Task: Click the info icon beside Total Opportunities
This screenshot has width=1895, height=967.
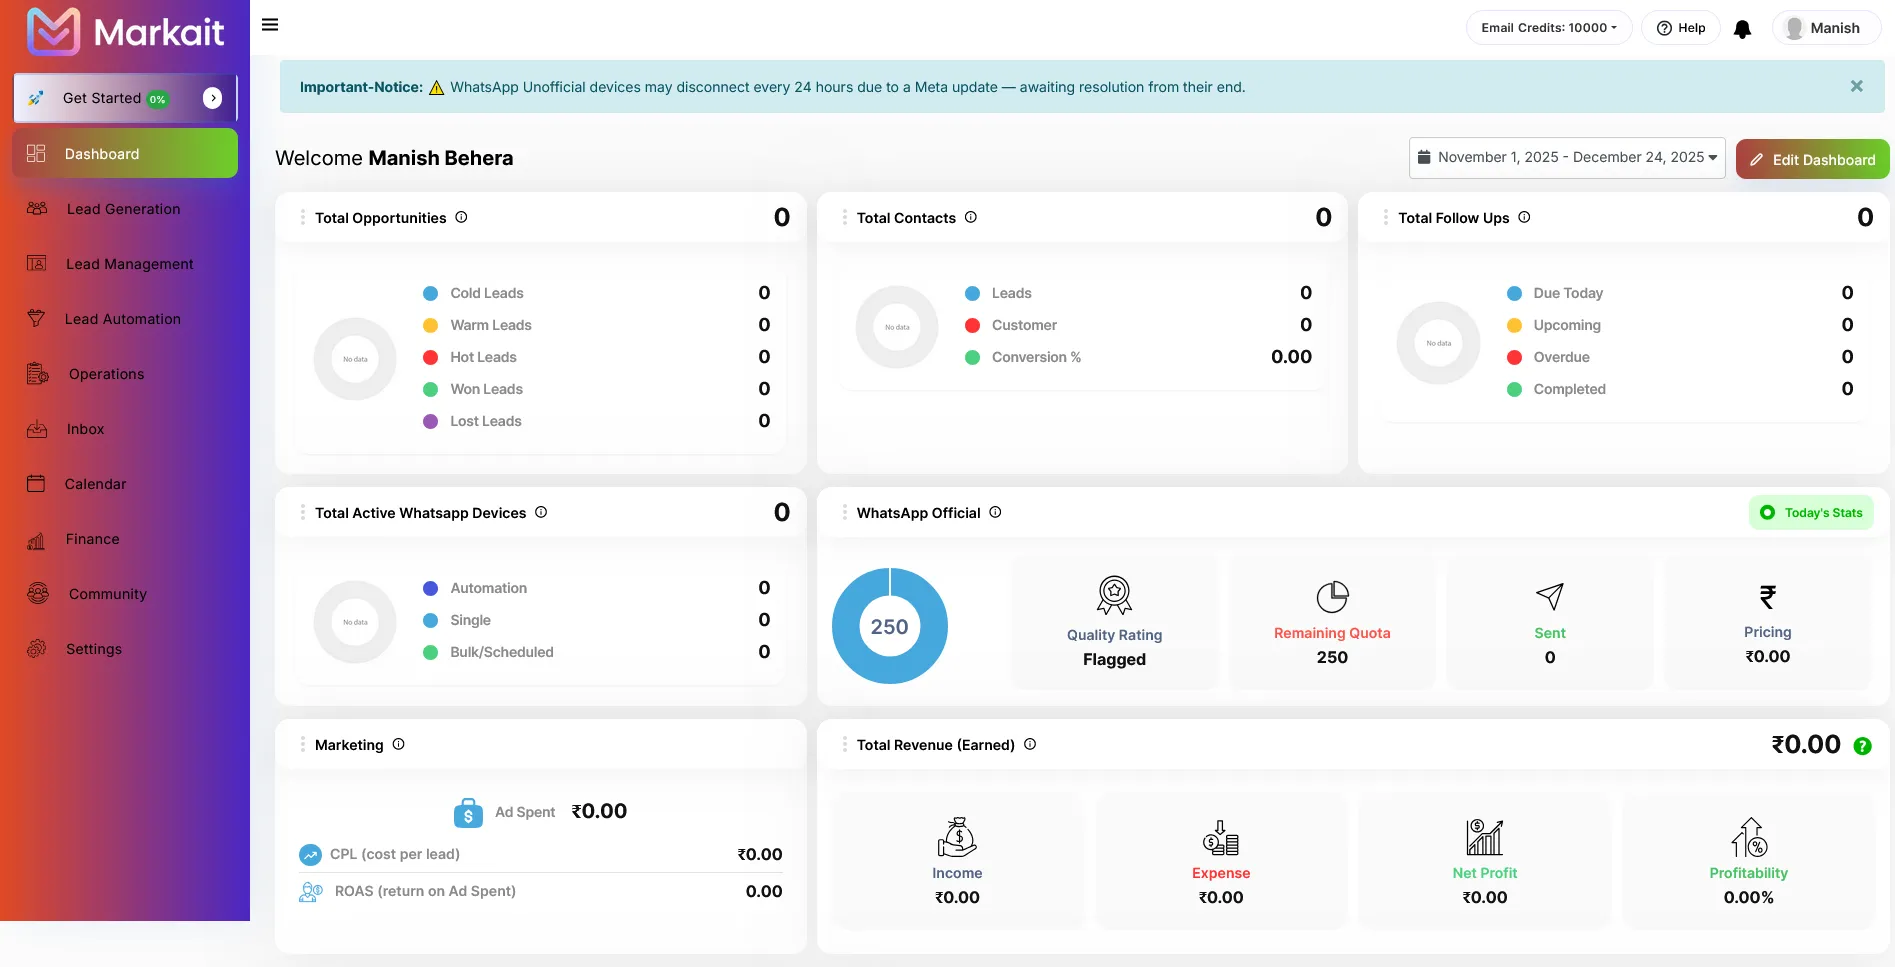Action: (461, 217)
